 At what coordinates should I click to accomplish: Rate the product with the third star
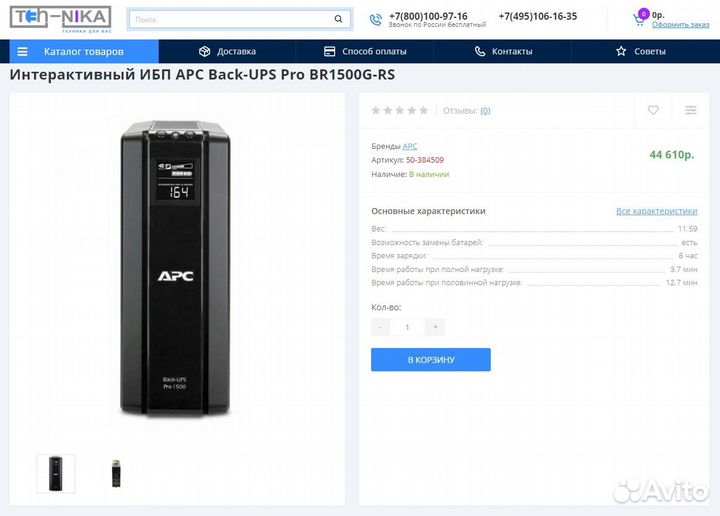pyautogui.click(x=400, y=110)
